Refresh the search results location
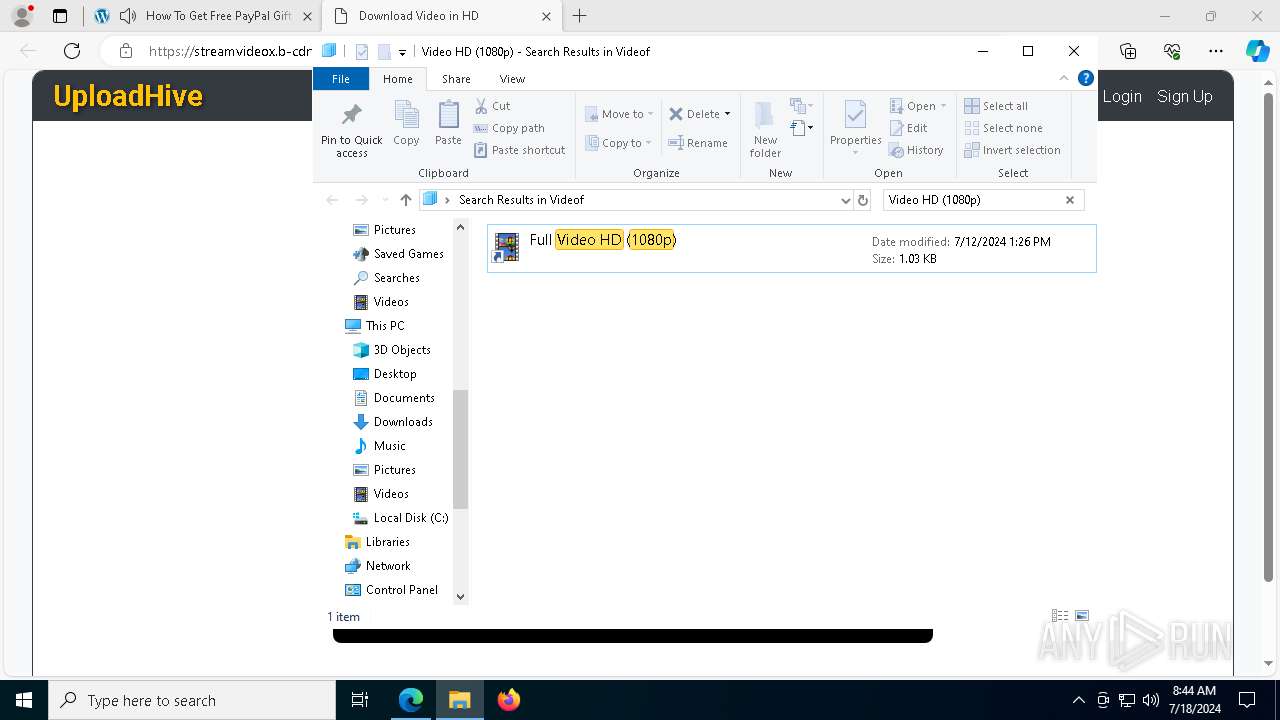The image size is (1280, 720). pos(863,200)
